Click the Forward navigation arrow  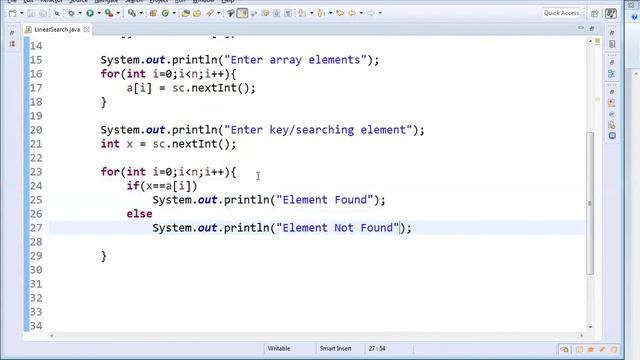tap(371, 13)
